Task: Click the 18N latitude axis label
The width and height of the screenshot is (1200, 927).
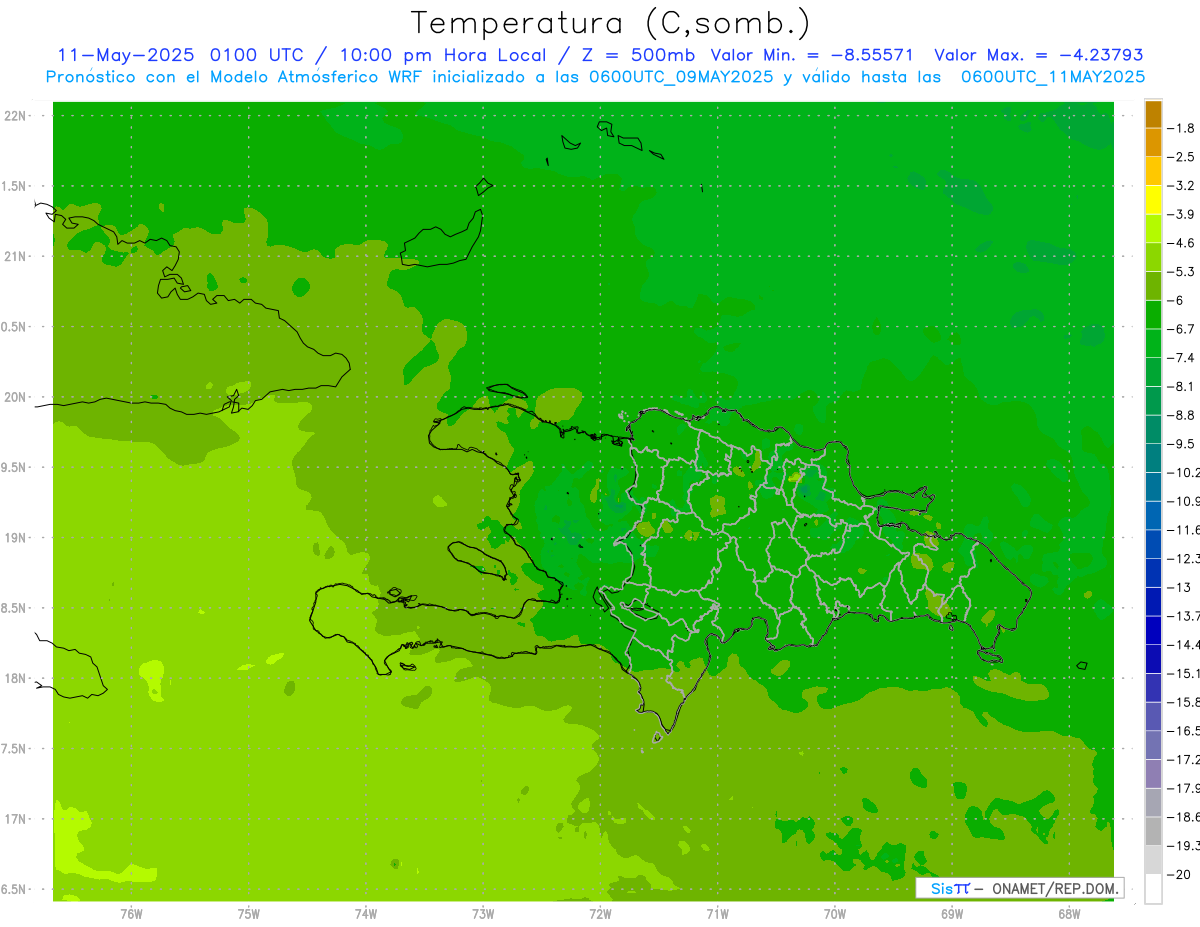Action: click(15, 679)
